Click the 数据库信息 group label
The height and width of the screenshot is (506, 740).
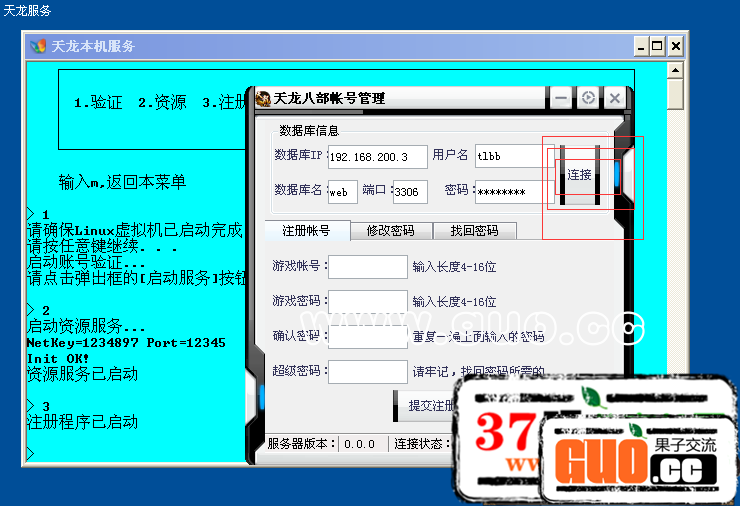pos(309,131)
